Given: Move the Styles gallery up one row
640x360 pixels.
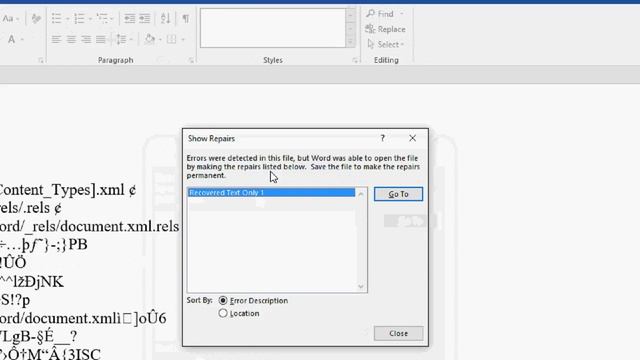Looking at the screenshot, I should point(351,15).
